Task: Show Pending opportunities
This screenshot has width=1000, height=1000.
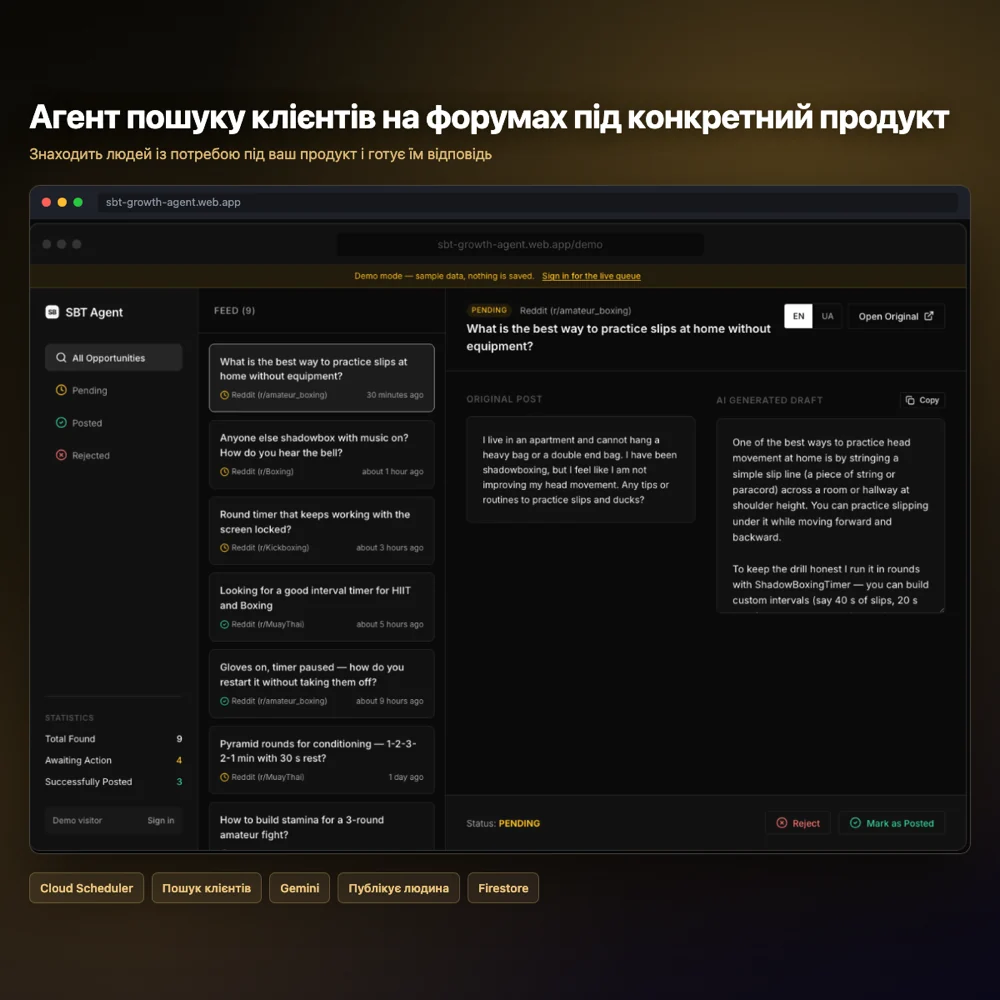Action: point(114,390)
